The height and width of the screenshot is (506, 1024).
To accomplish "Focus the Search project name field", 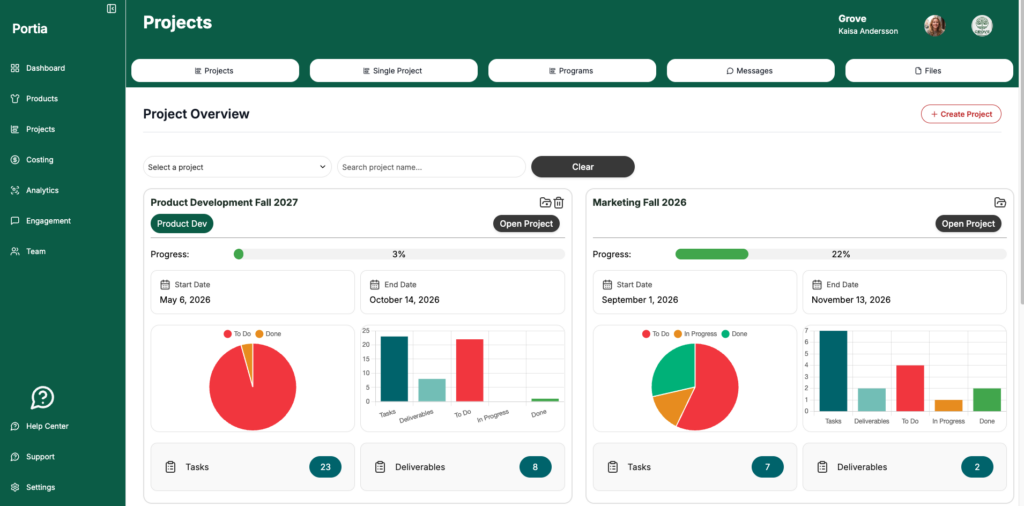I will point(431,167).
